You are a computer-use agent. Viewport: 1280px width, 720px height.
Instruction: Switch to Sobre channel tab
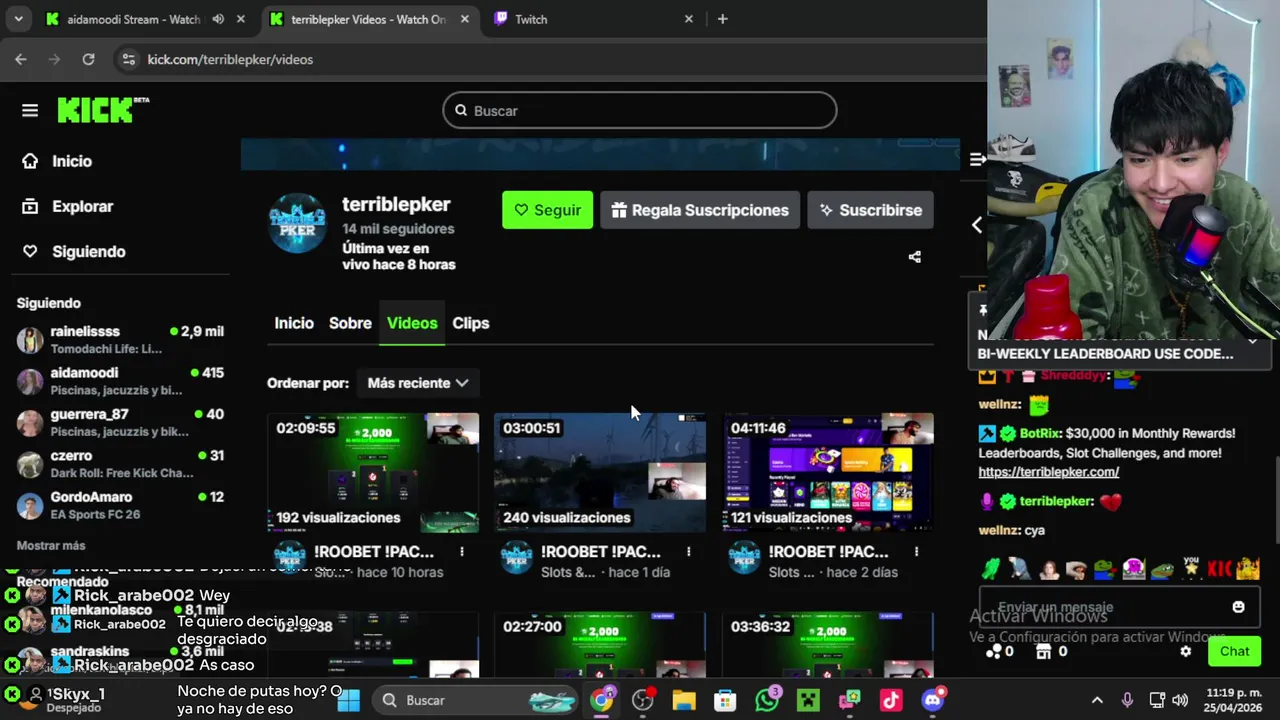click(x=350, y=323)
